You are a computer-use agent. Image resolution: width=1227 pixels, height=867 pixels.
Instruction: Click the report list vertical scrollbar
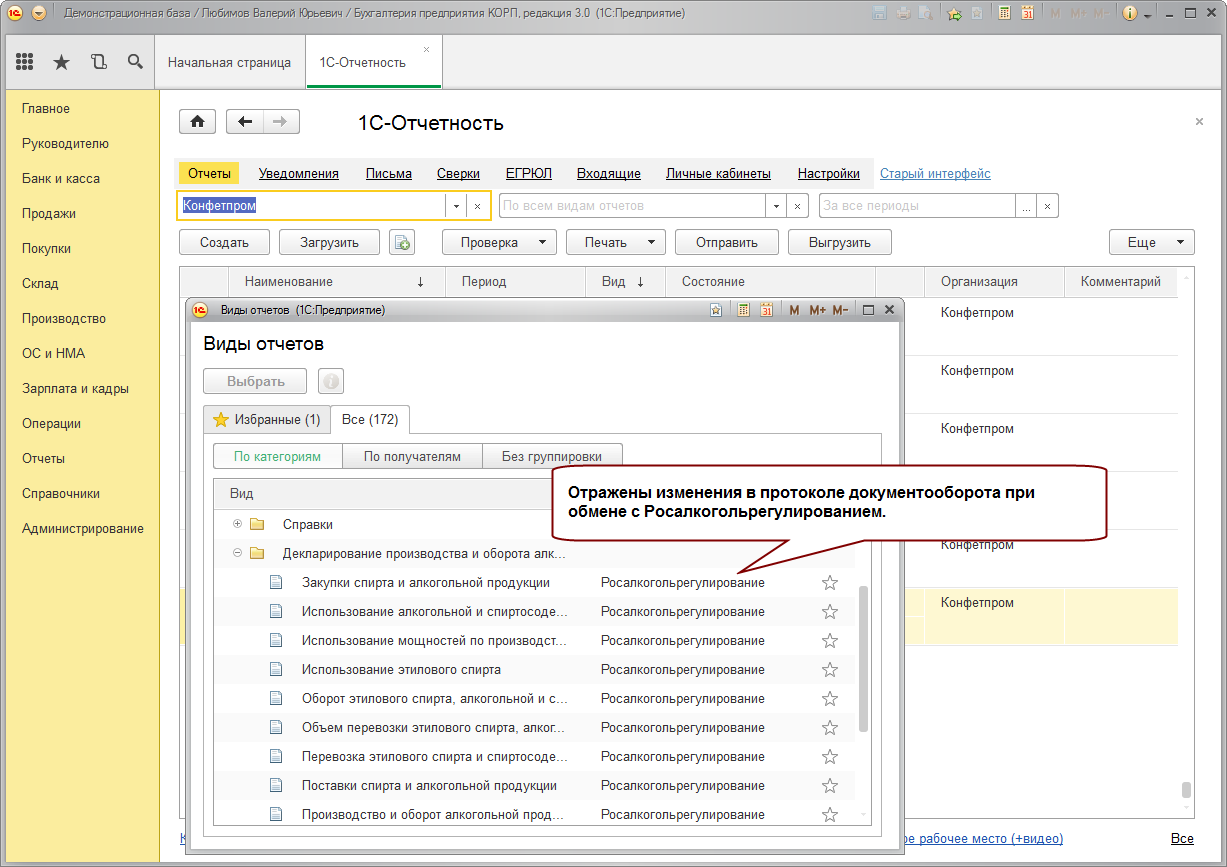(864, 660)
